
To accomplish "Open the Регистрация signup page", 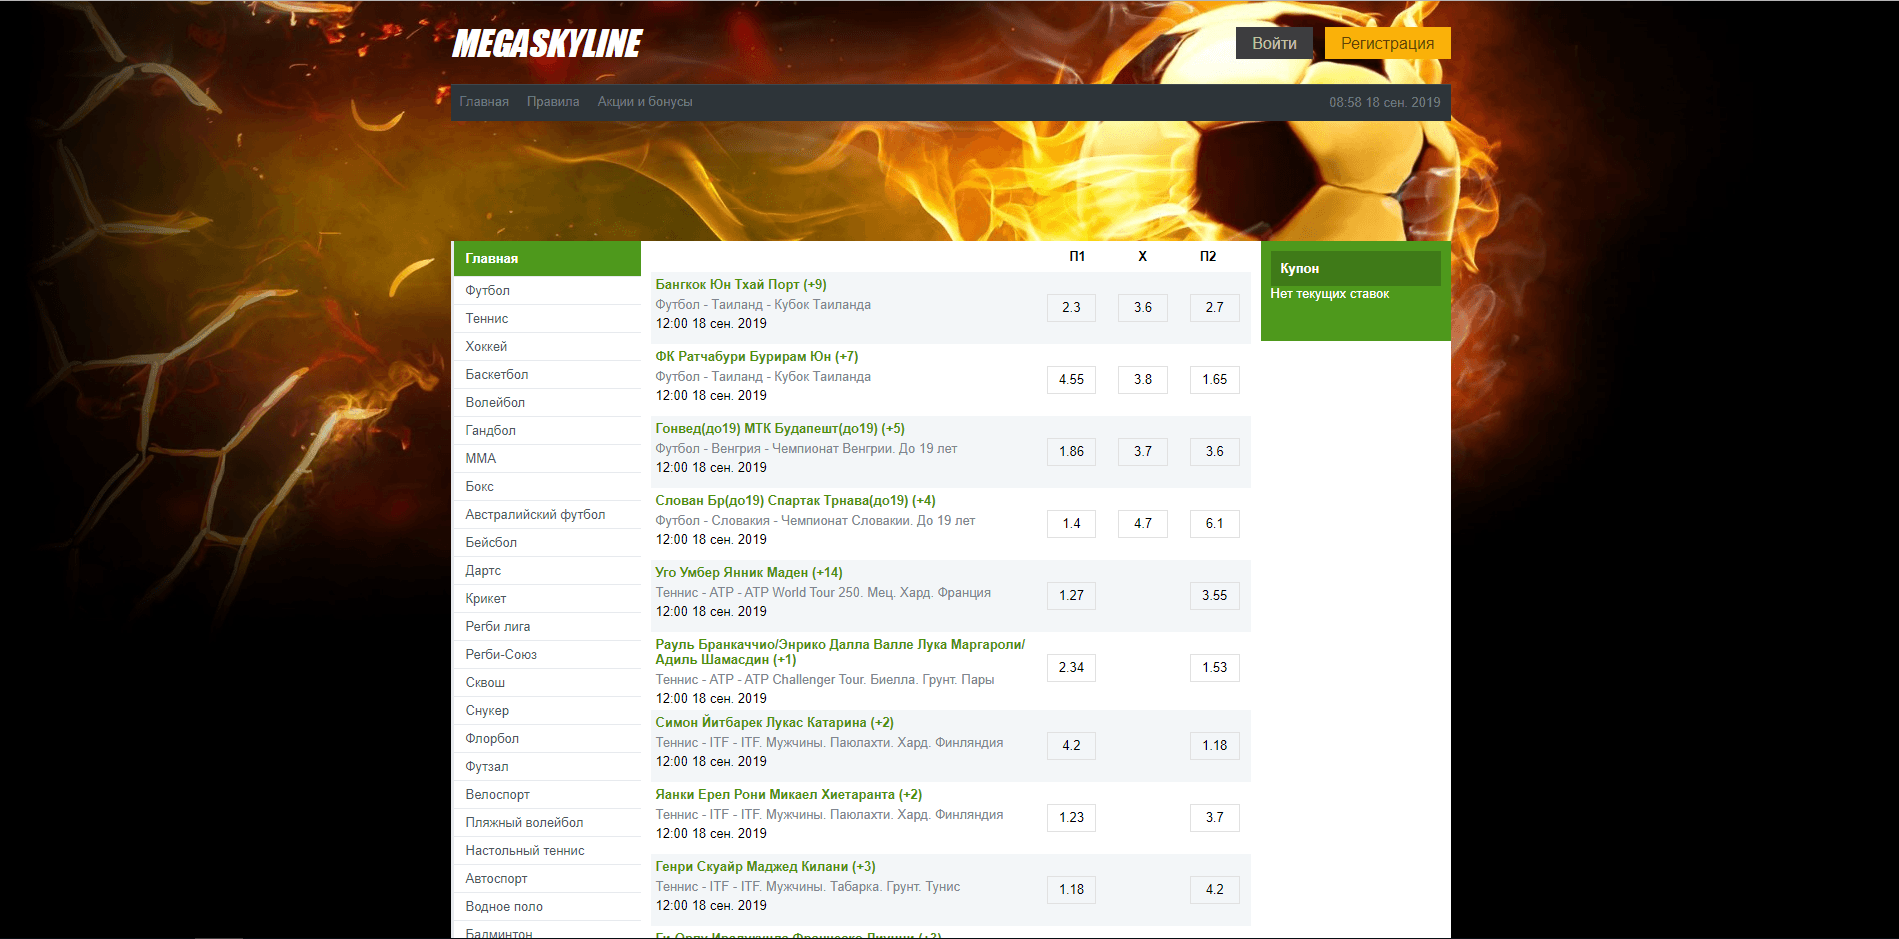I will (1386, 43).
